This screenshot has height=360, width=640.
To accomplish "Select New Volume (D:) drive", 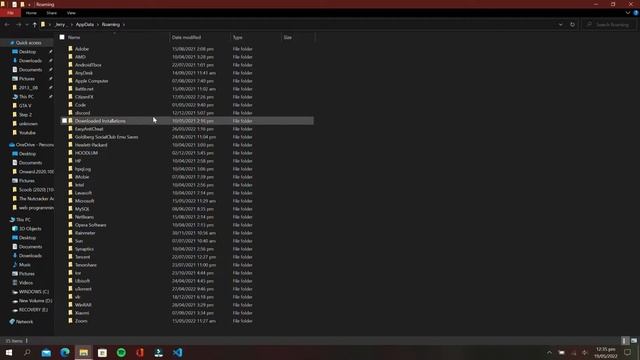I will pos(36,301).
